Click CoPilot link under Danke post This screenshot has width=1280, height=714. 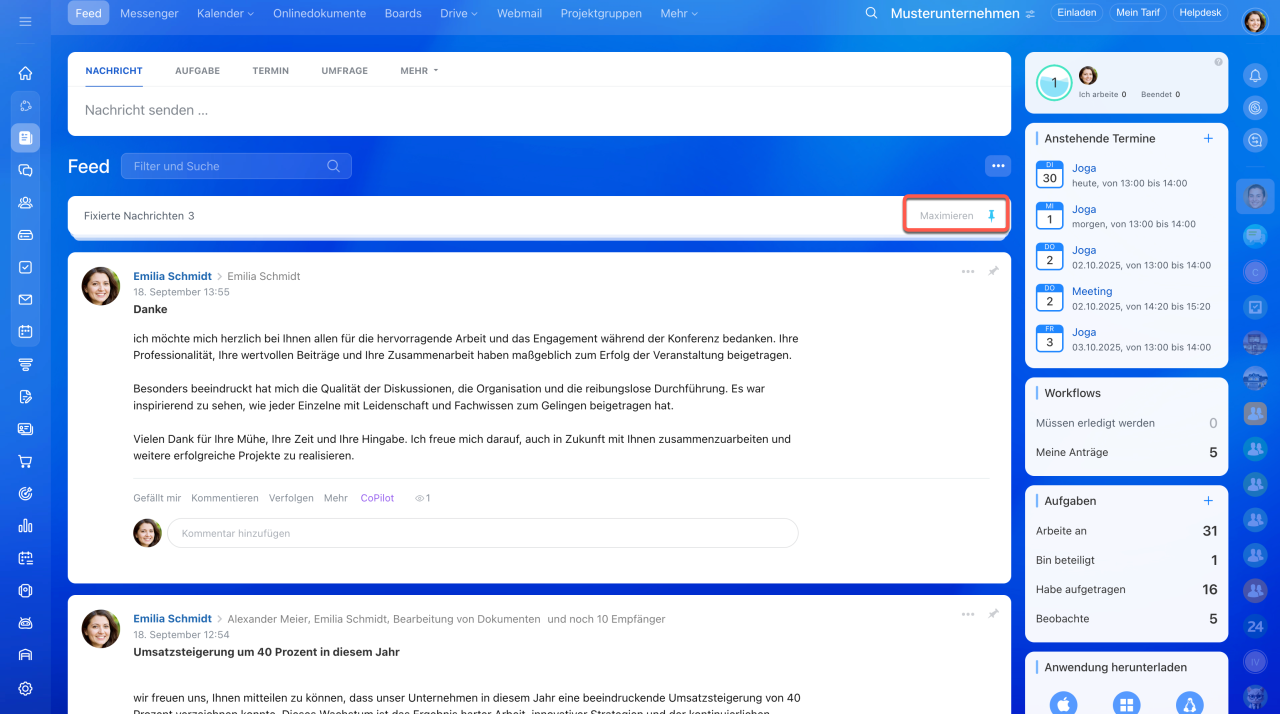pyautogui.click(x=377, y=498)
